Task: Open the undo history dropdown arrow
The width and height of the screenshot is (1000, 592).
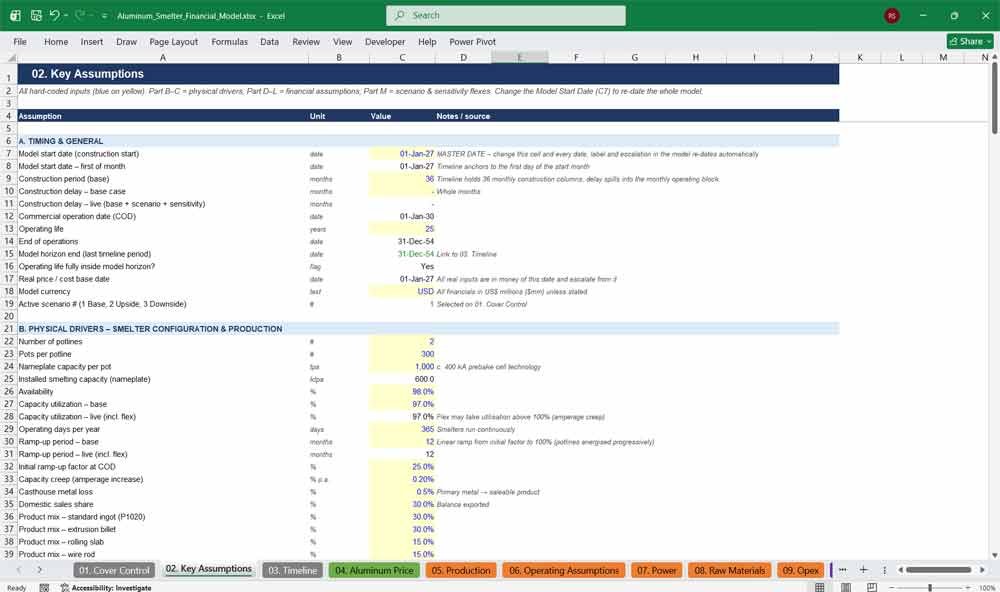Action: point(66,15)
